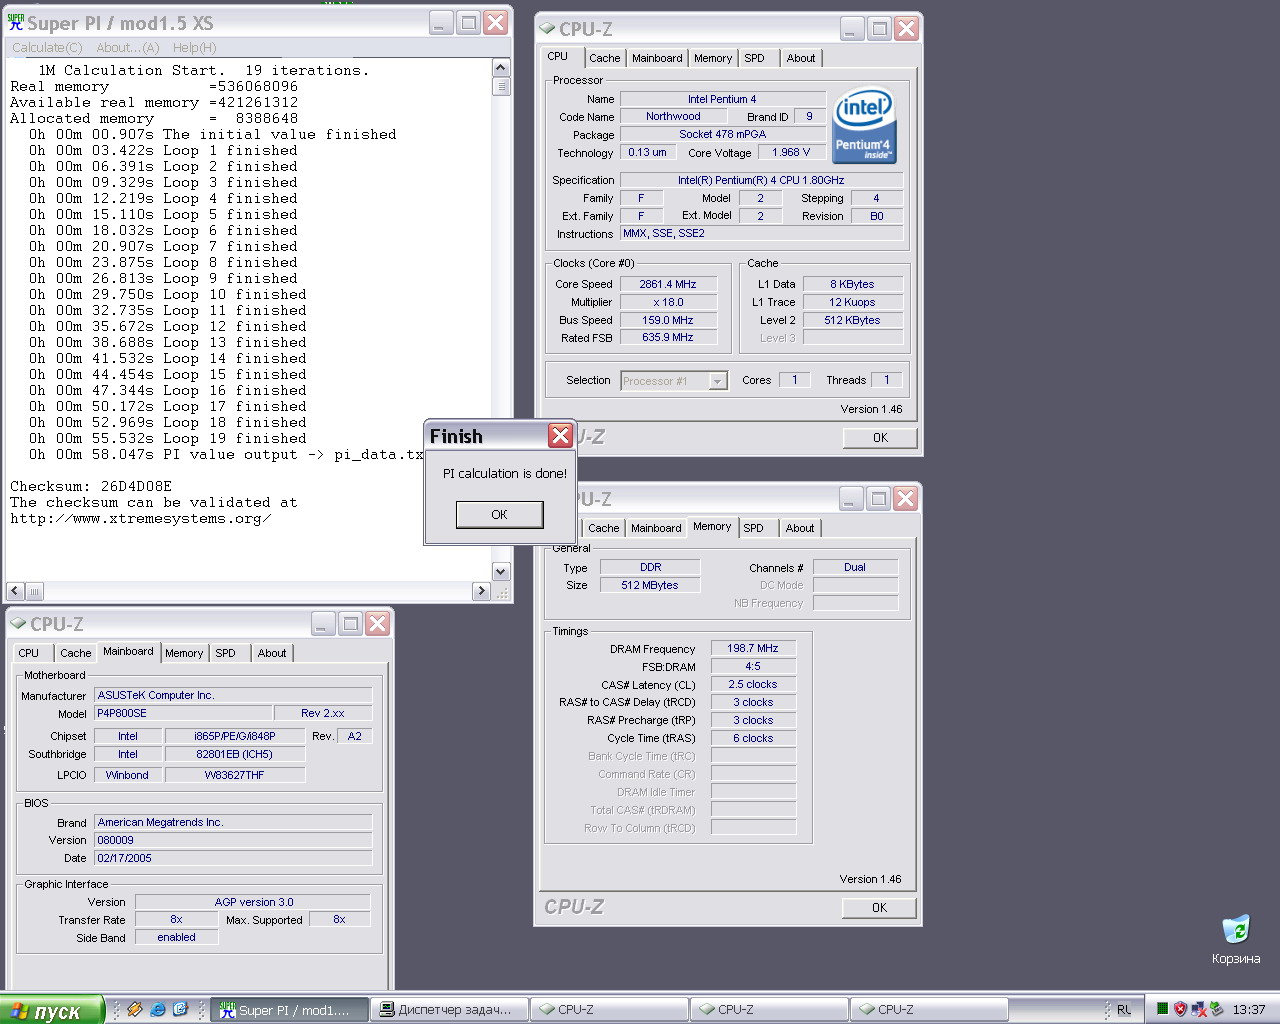Viewport: 1280px width, 1024px height.
Task: Click the taskbar clock showing 13:37
Action: pos(1249,1010)
